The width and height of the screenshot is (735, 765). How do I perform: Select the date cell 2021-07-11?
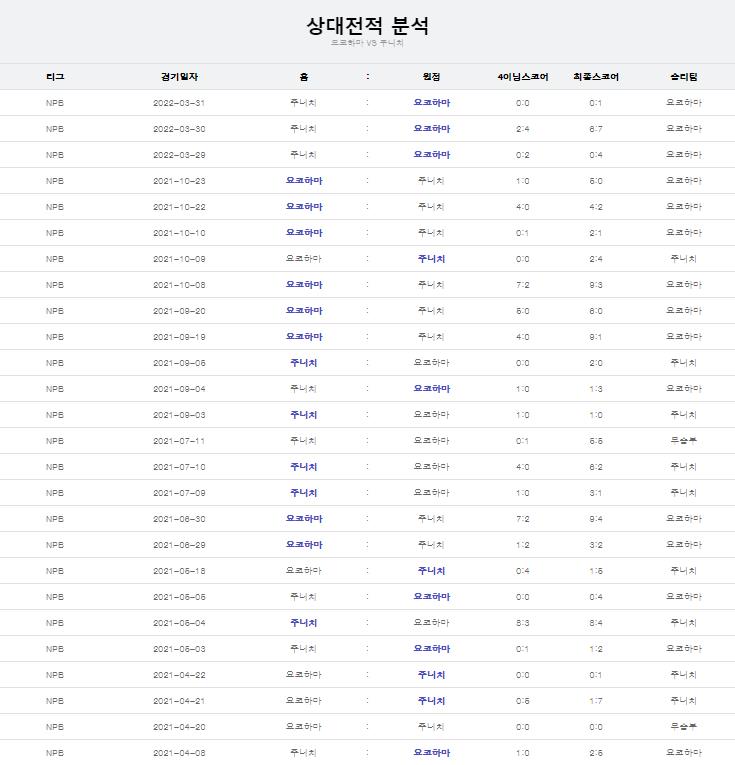(179, 441)
